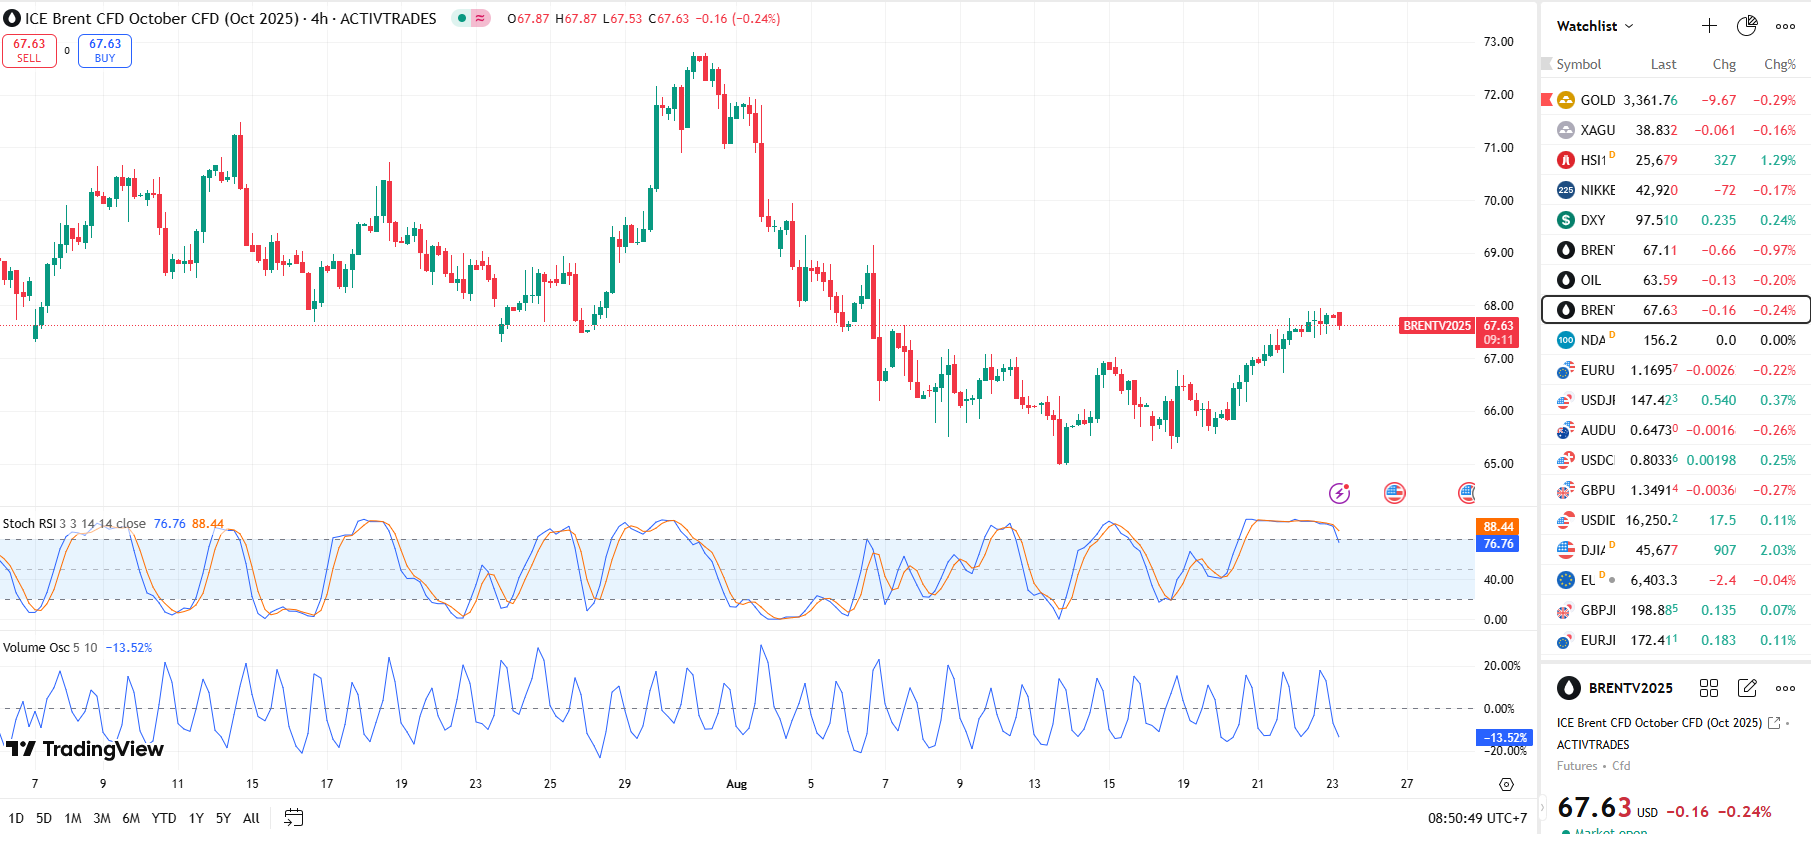Click the 67.63 BUY button
The image size is (1818, 848).
click(x=105, y=50)
